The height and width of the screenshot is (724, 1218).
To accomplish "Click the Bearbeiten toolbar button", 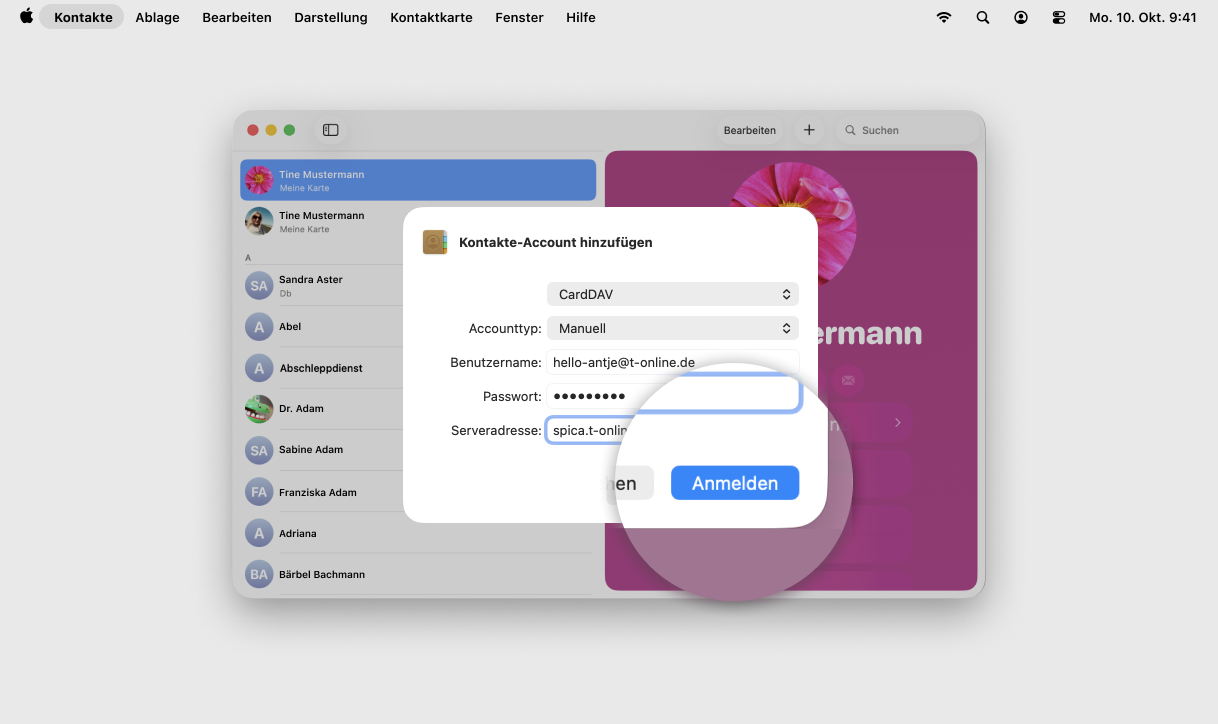I will [749, 130].
